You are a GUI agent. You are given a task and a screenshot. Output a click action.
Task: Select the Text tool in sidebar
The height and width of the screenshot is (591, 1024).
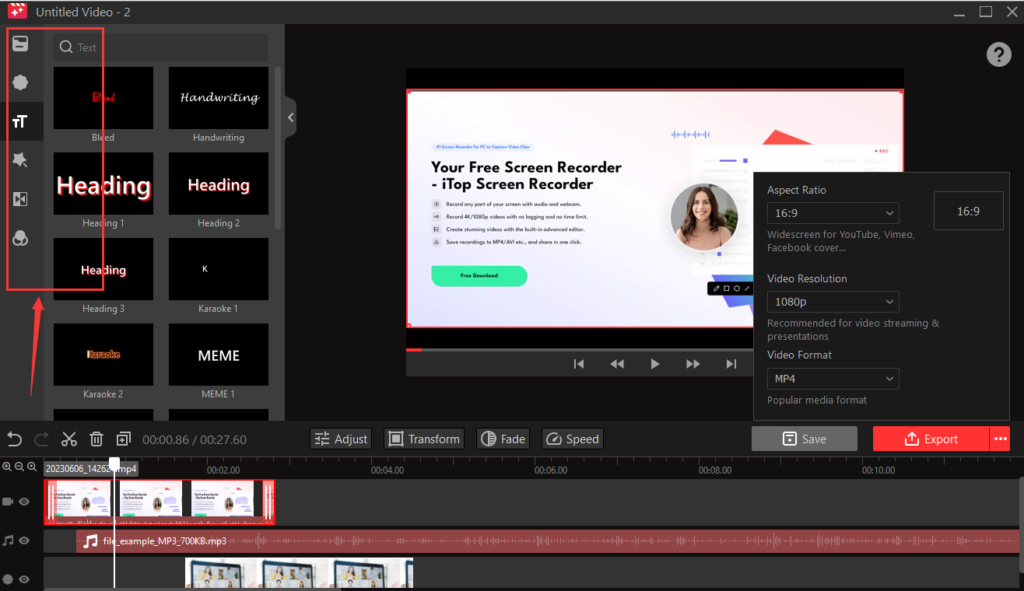point(20,121)
